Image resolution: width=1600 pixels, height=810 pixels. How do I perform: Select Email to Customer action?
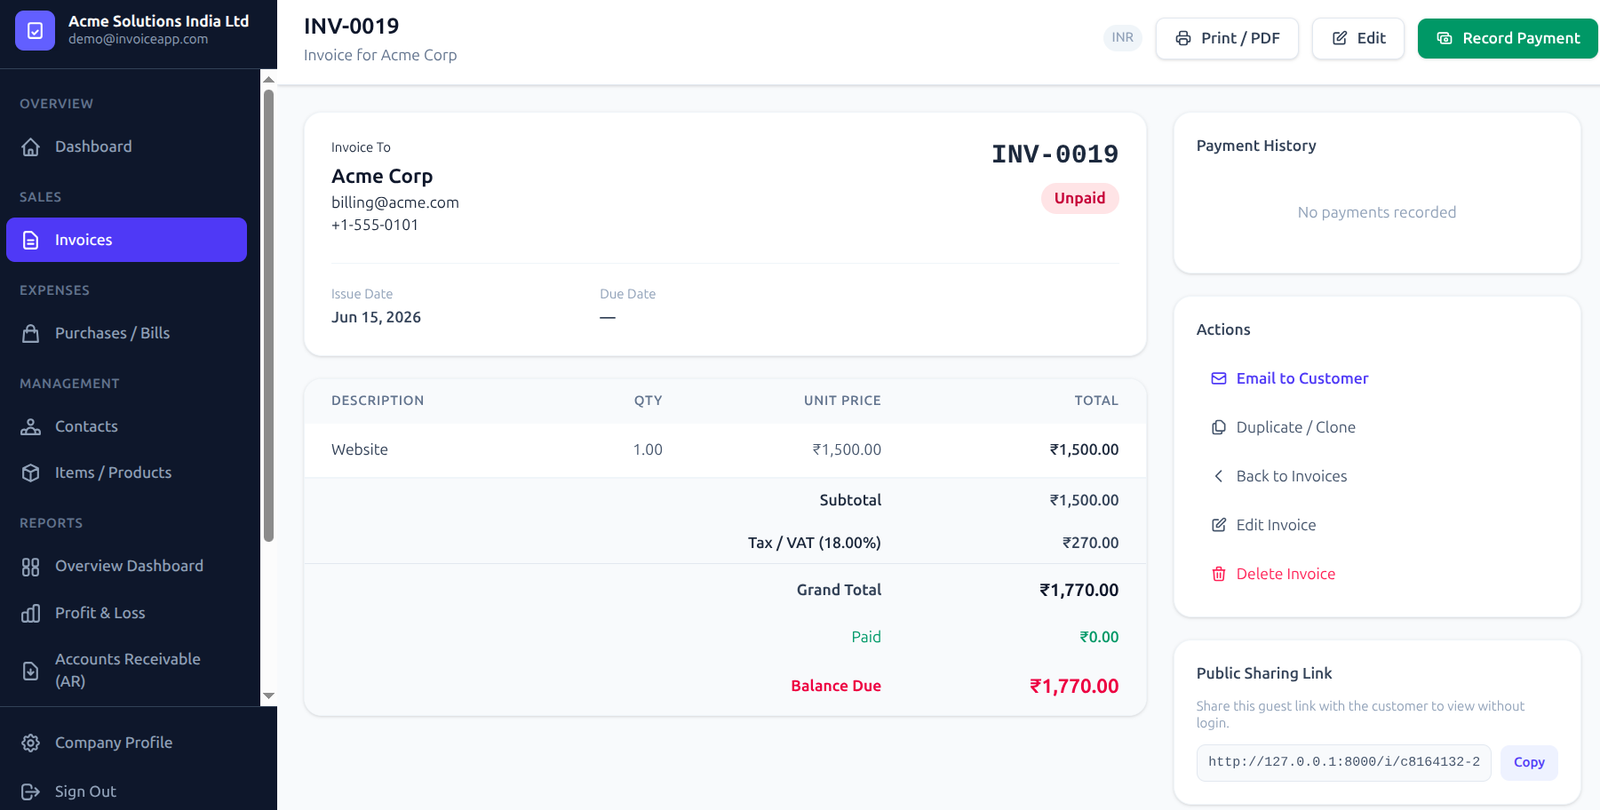(x=1377, y=379)
